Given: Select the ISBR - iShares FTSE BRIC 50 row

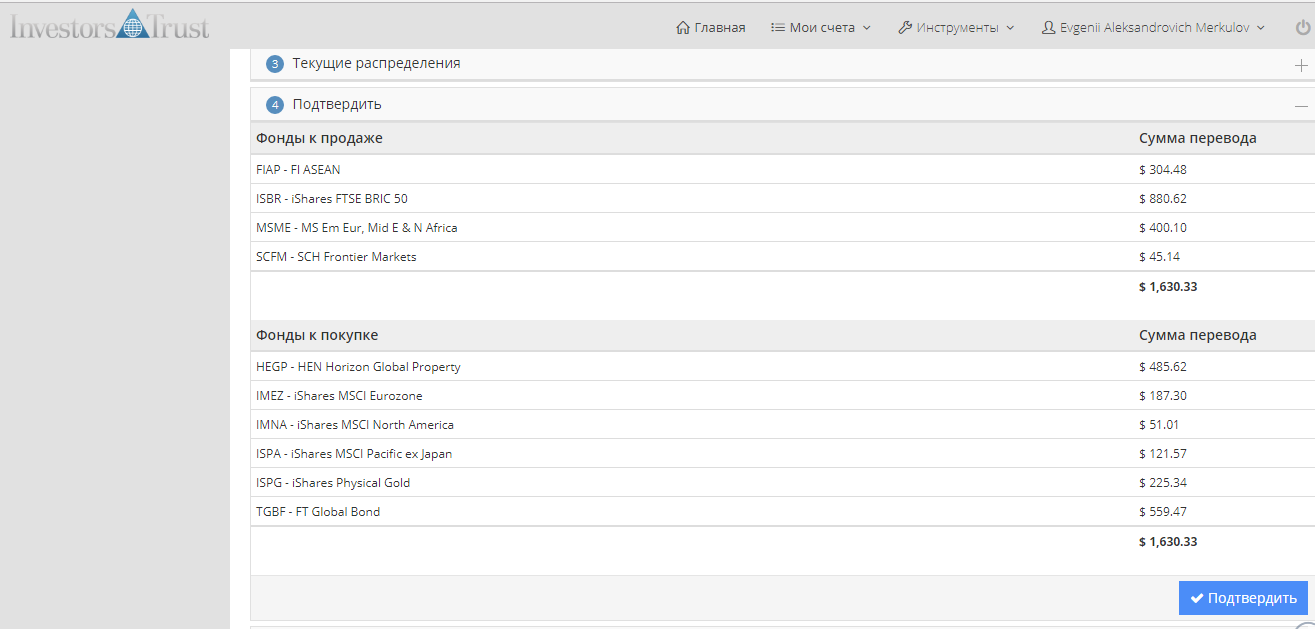Looking at the screenshot, I should coord(782,198).
